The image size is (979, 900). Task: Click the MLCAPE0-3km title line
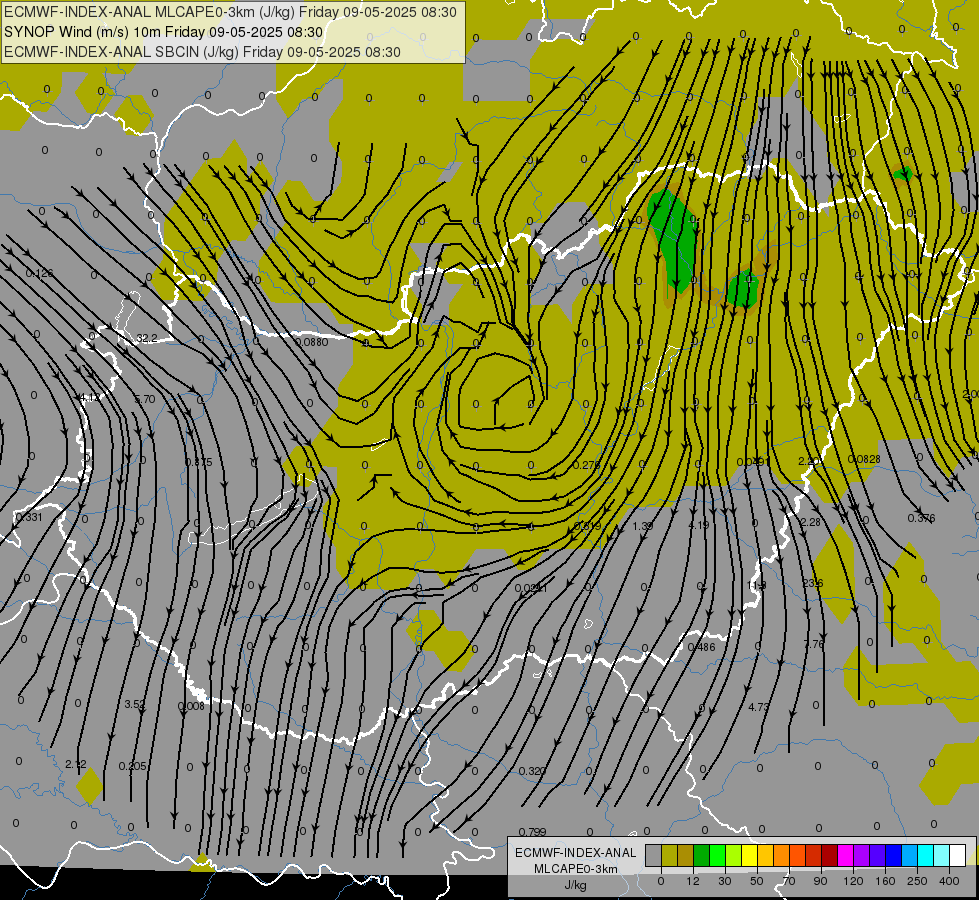[230, 12]
